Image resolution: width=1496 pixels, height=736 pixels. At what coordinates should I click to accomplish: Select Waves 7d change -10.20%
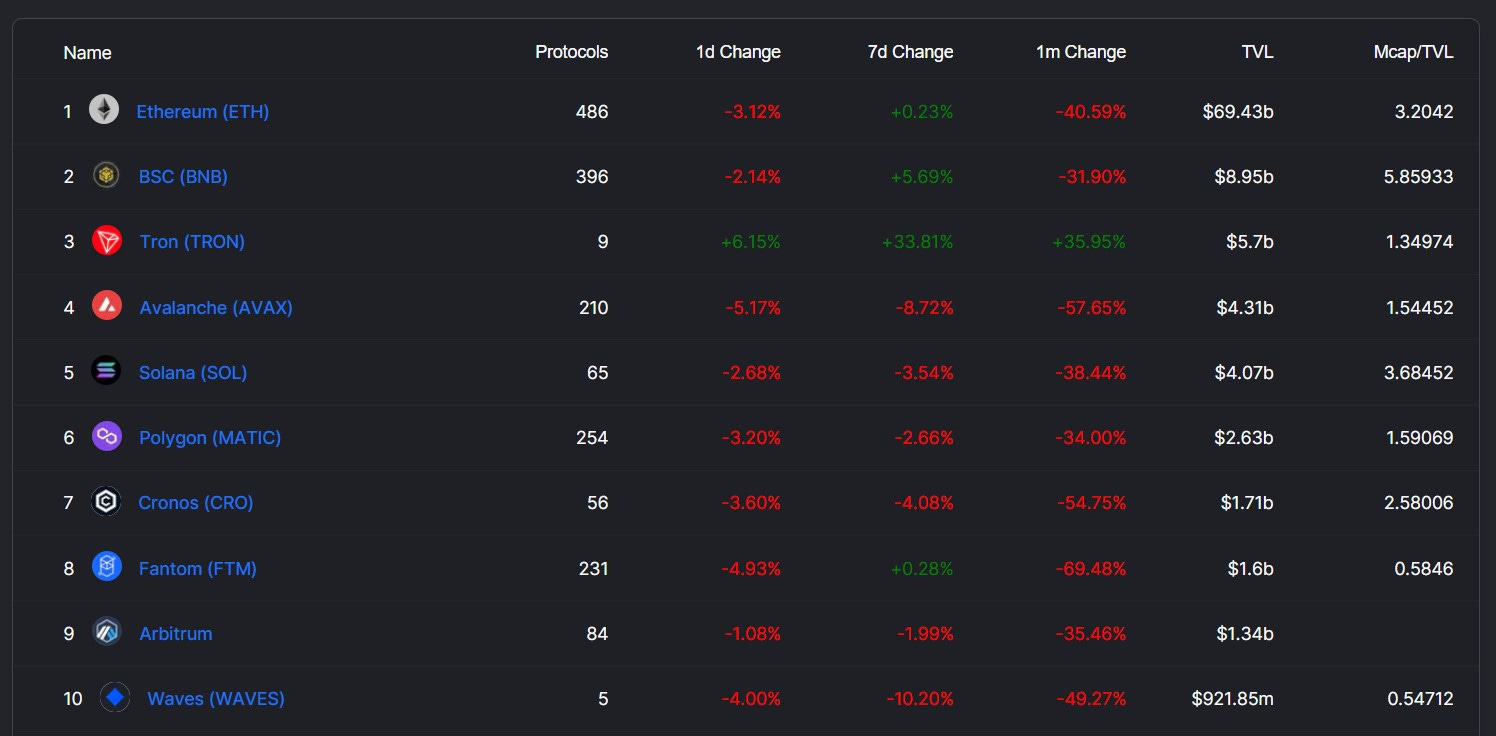(920, 699)
